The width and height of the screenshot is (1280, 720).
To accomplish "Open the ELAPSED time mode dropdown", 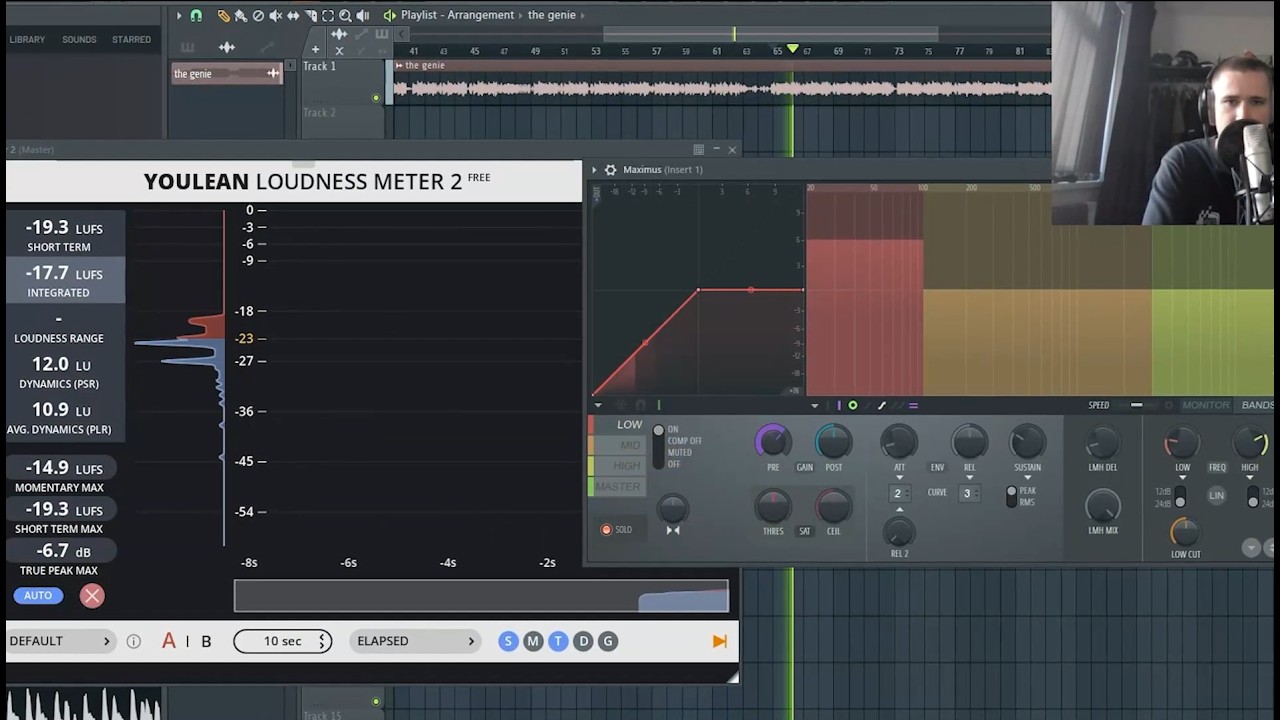I will [416, 641].
